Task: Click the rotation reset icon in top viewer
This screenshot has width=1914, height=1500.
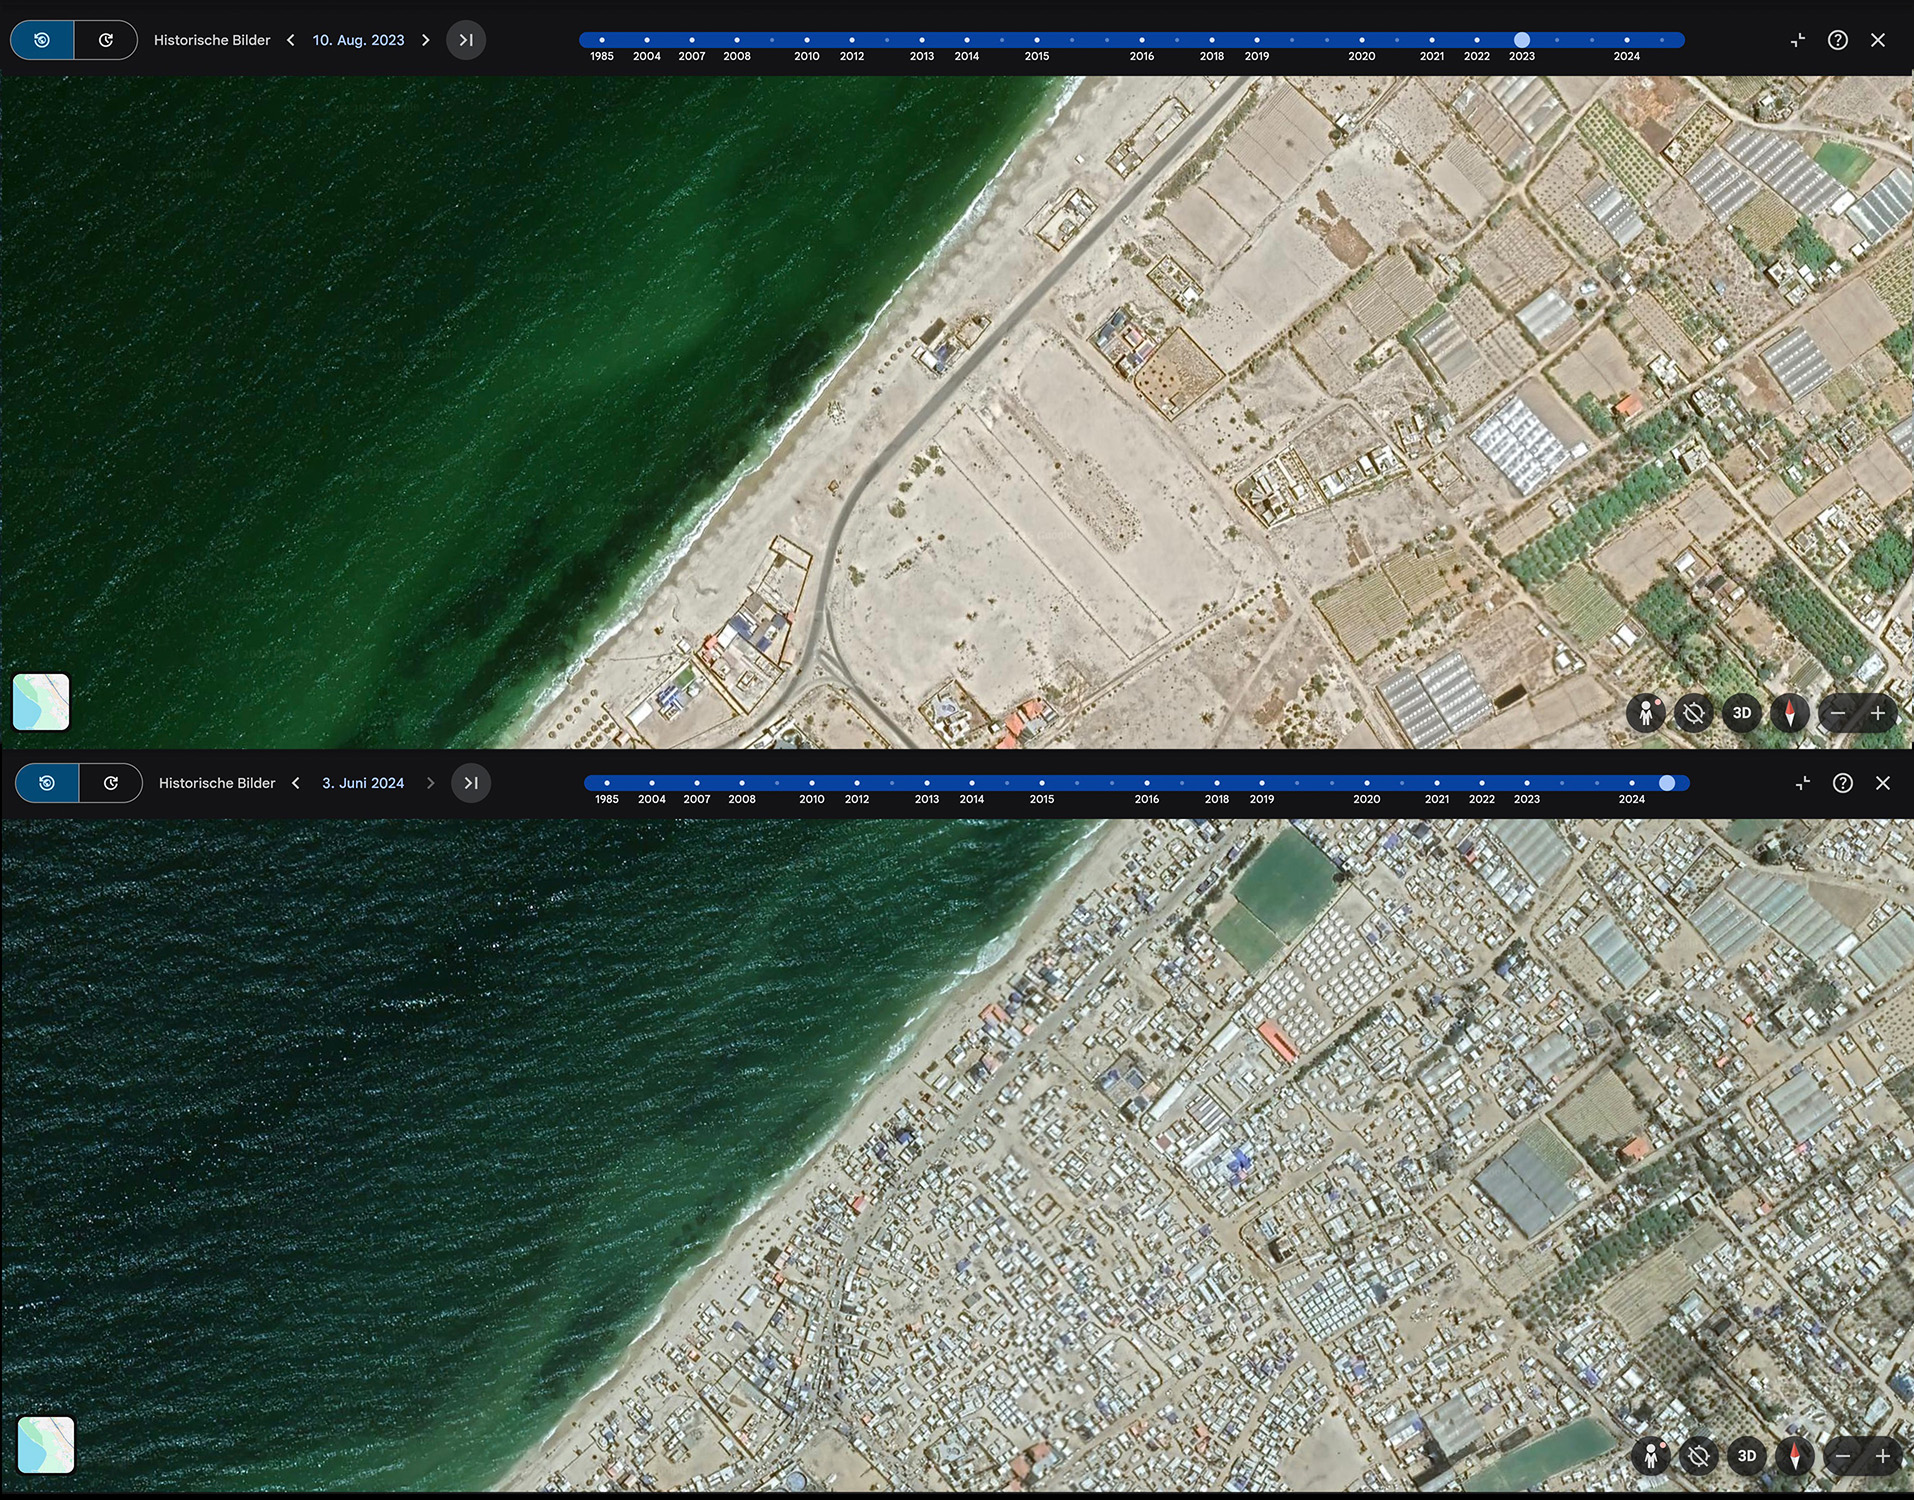Action: pyautogui.click(x=1694, y=713)
